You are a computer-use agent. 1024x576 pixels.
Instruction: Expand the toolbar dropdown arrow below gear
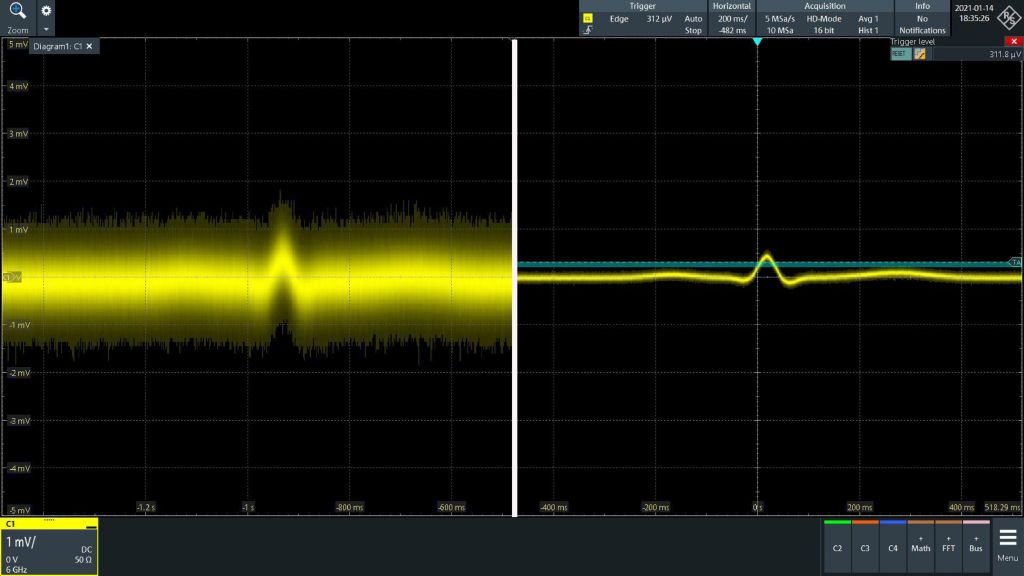(47, 28)
